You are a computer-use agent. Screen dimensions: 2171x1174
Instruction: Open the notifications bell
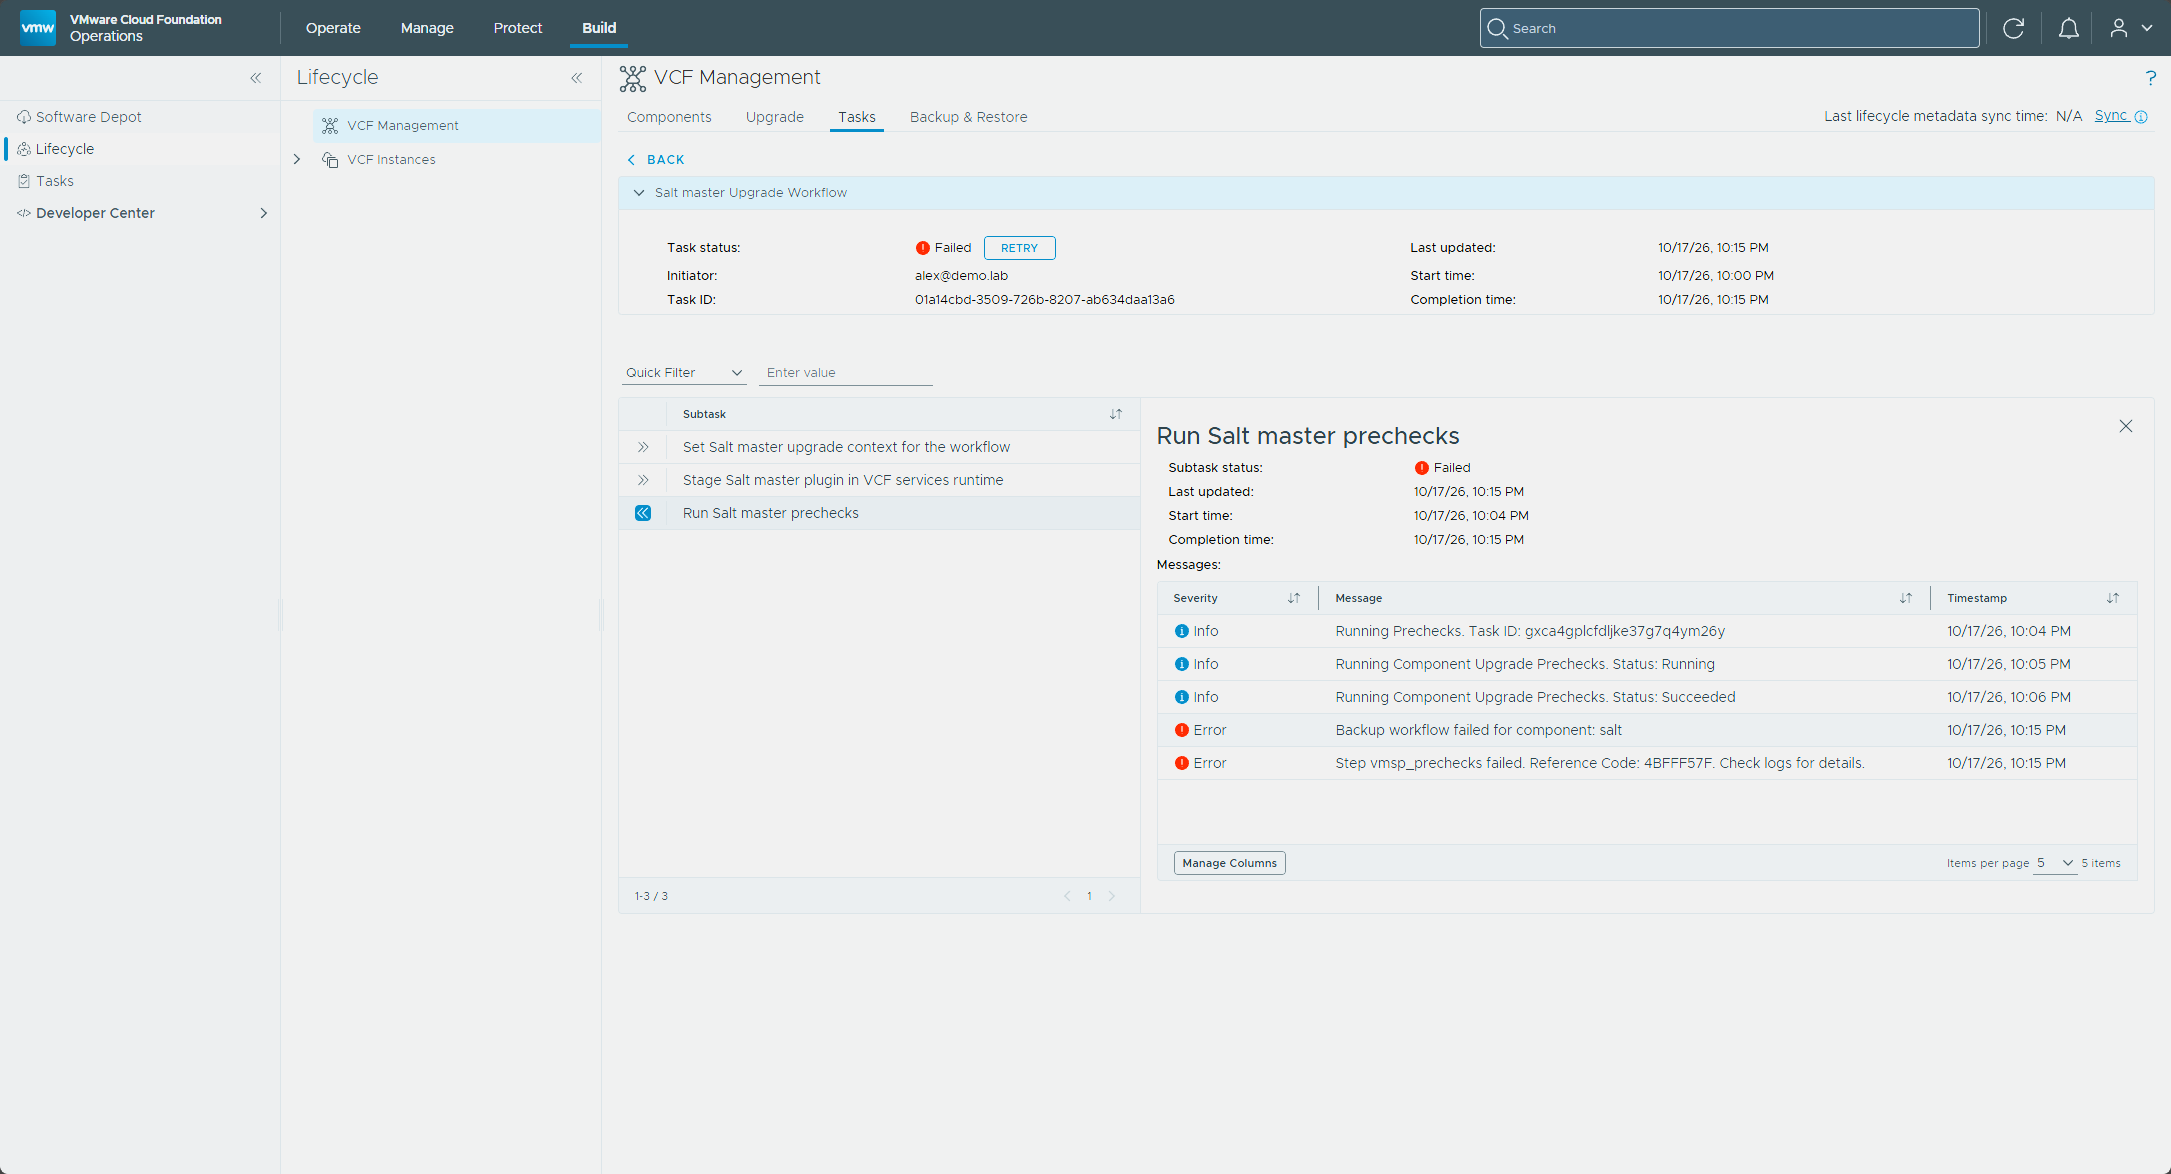click(2068, 28)
